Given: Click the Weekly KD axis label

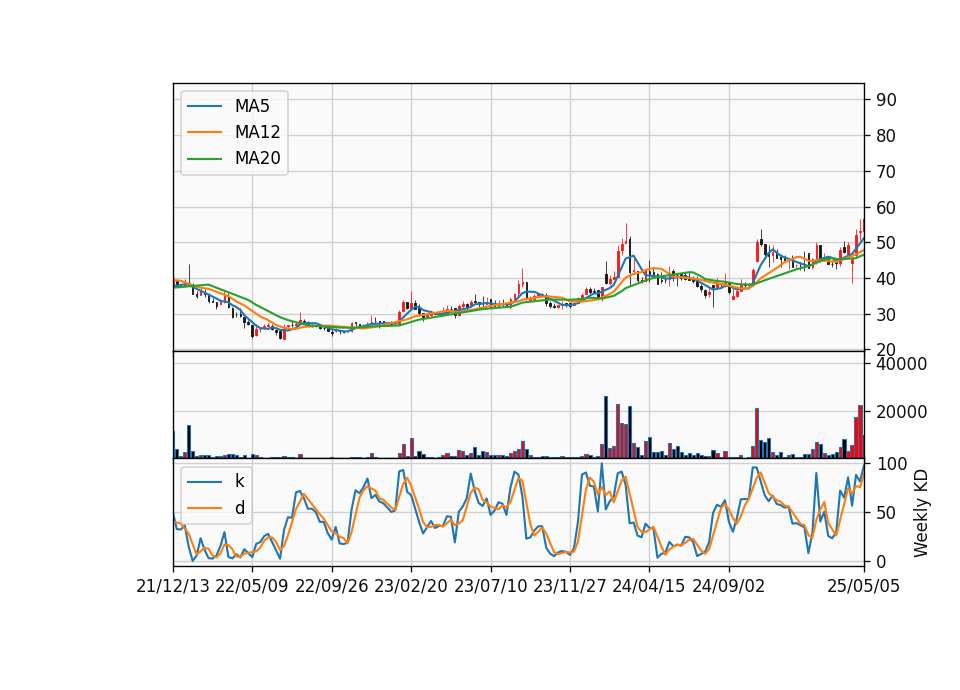Looking at the screenshot, I should pyautogui.click(x=920, y=513).
